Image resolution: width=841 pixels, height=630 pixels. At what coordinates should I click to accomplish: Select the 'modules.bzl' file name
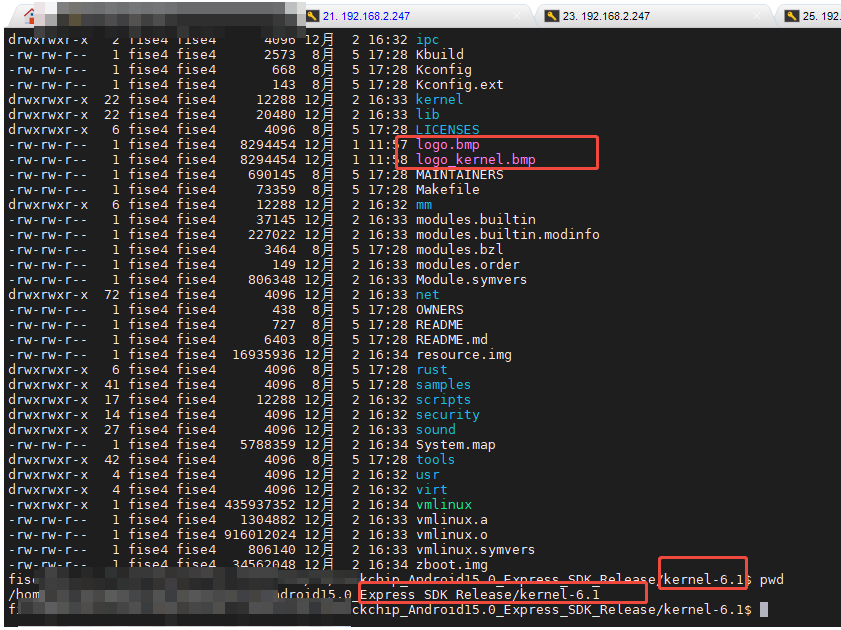(460, 250)
